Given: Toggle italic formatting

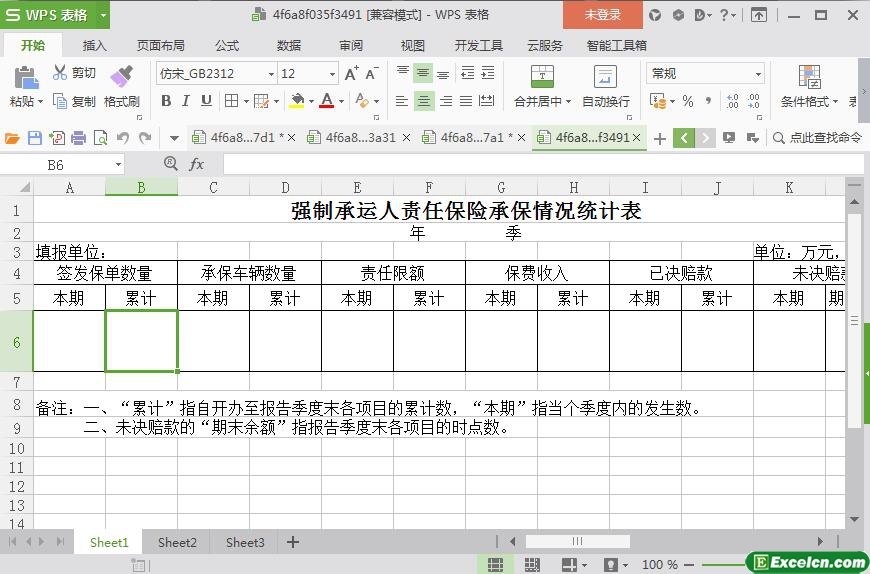Looking at the screenshot, I should 186,100.
